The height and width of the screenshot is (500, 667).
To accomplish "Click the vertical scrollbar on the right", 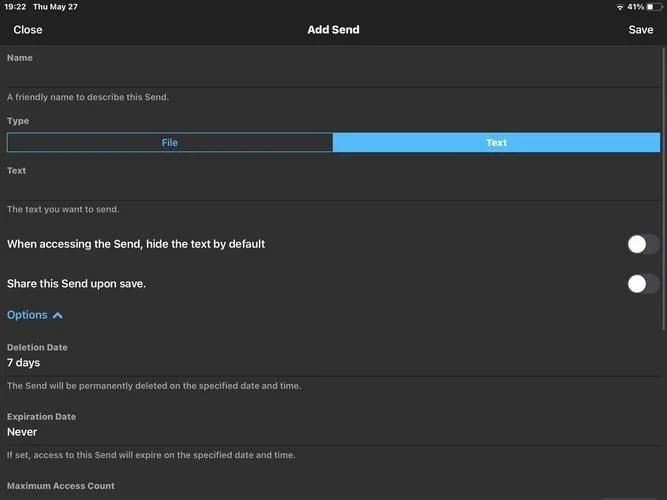I will click(664, 189).
